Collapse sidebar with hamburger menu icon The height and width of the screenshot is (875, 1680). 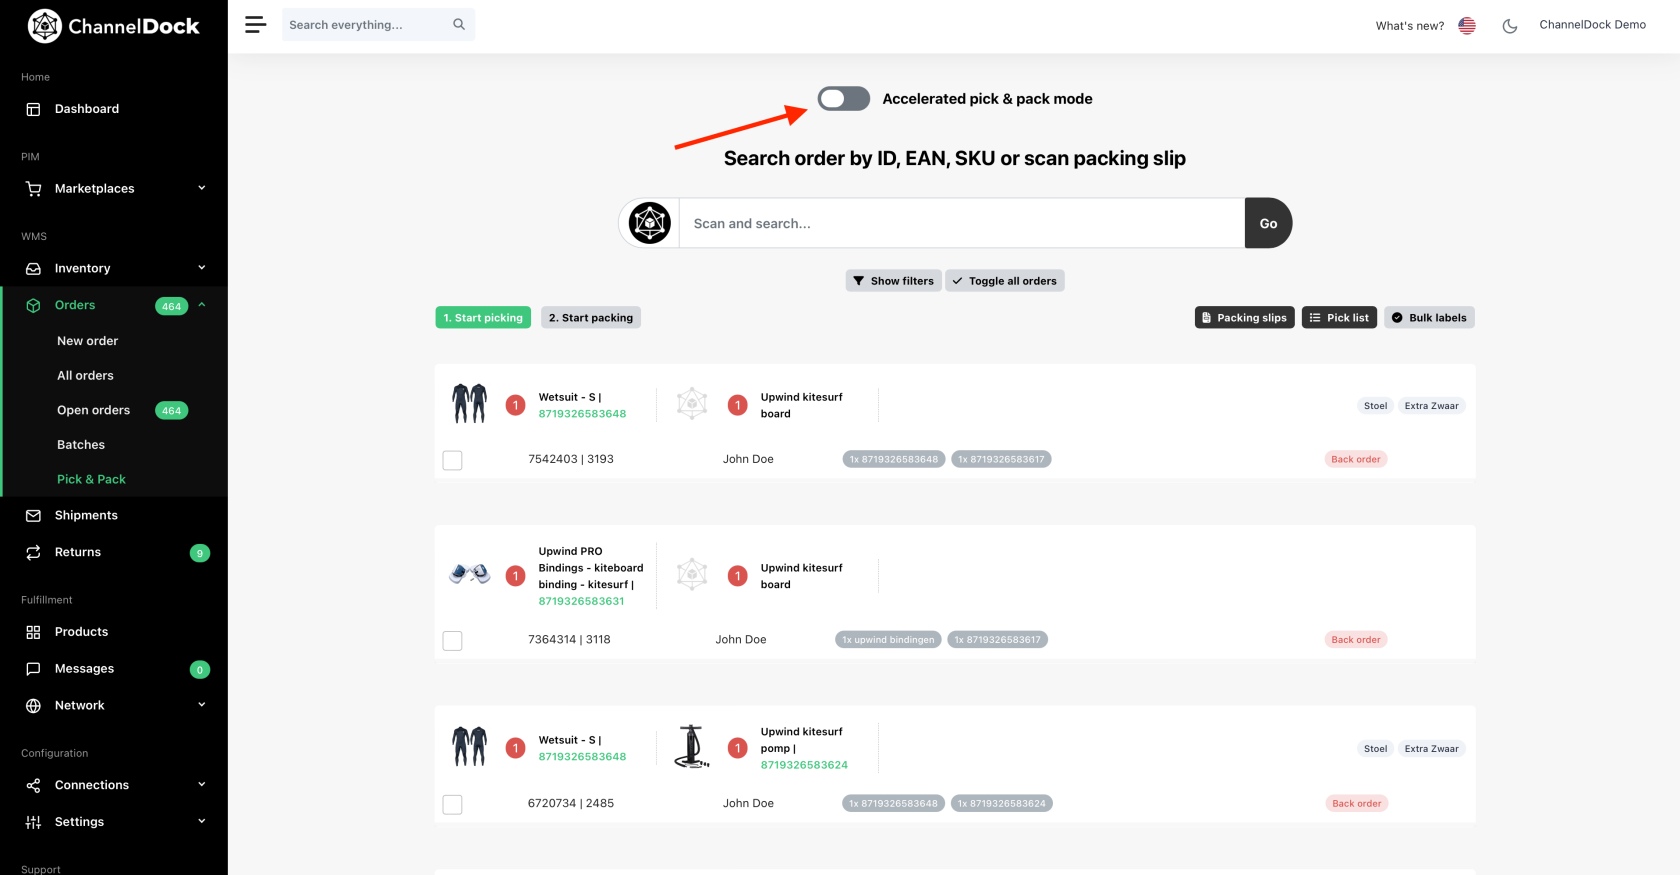click(256, 25)
